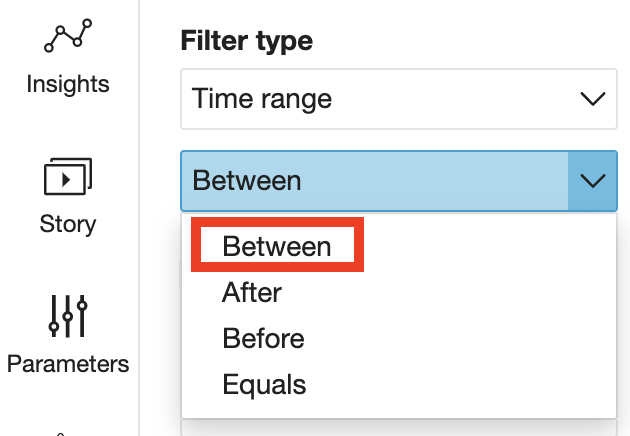
Task: Click the selected Between text in combo box
Action: (x=247, y=181)
